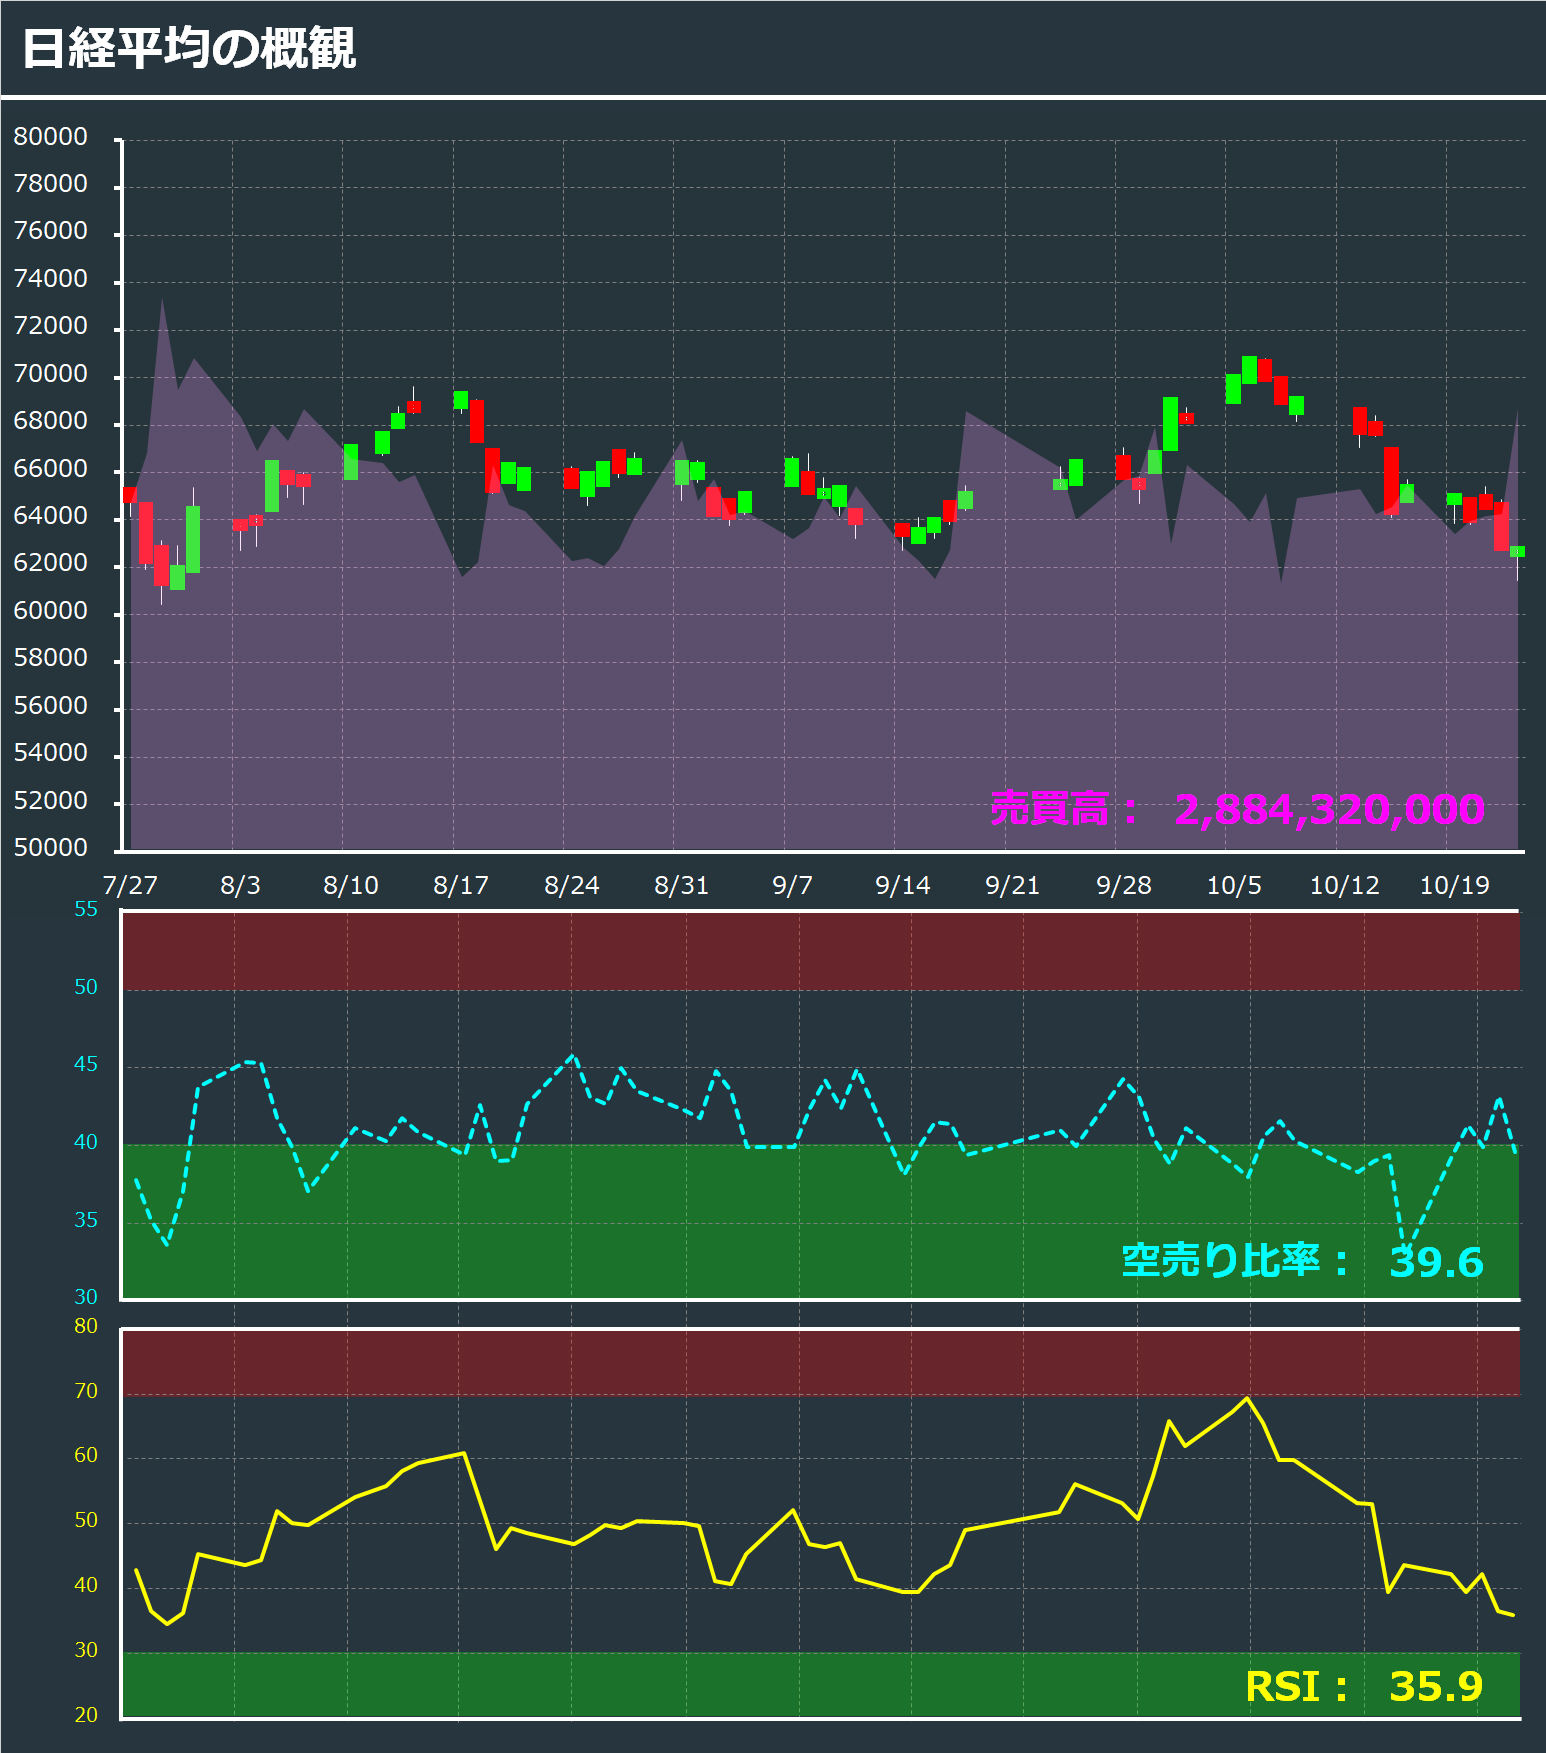Image resolution: width=1546 pixels, height=1753 pixels.
Task: Click the 72000 price axis label
Action: 51,325
